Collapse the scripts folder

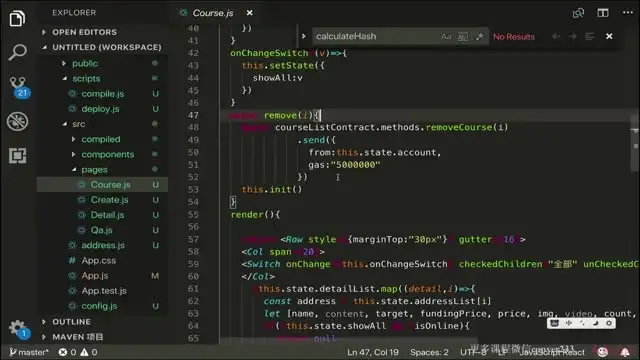point(86,78)
